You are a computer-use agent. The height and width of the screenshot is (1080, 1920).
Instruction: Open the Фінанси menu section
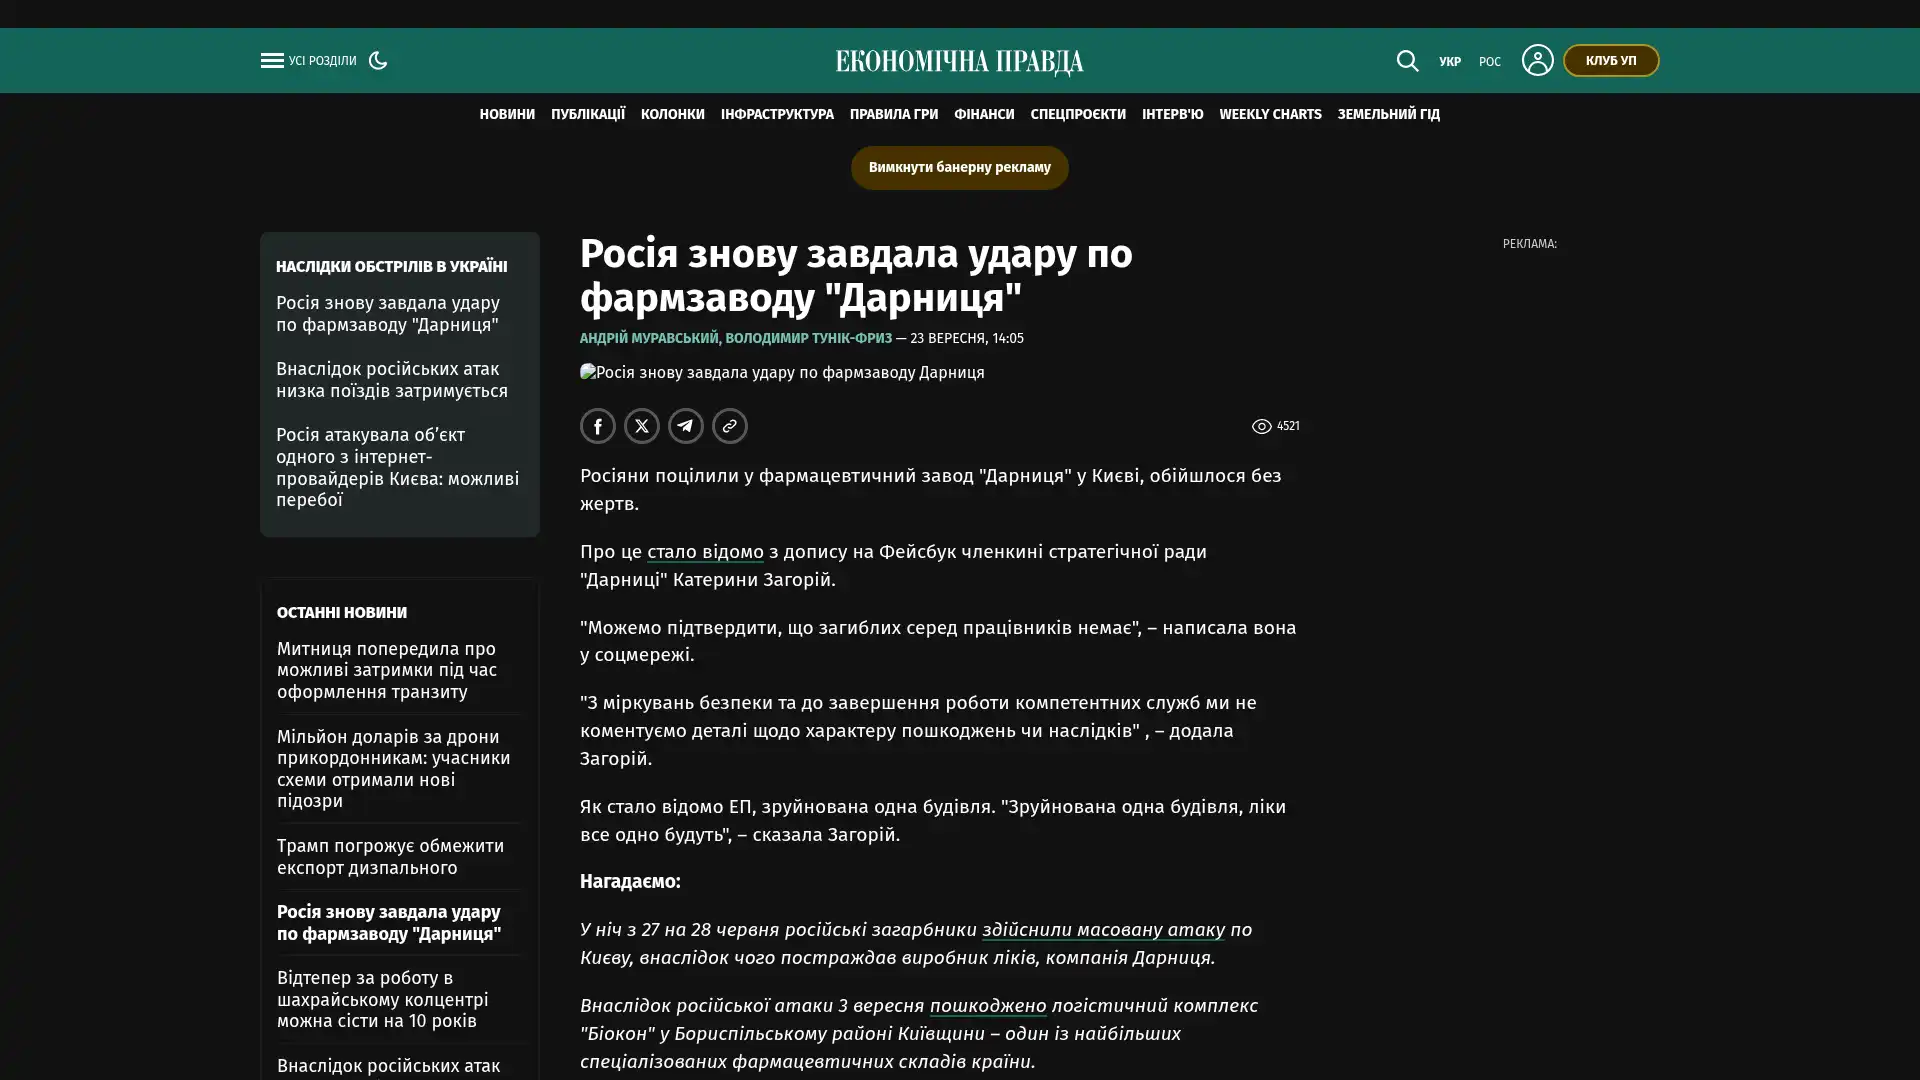[x=984, y=114]
